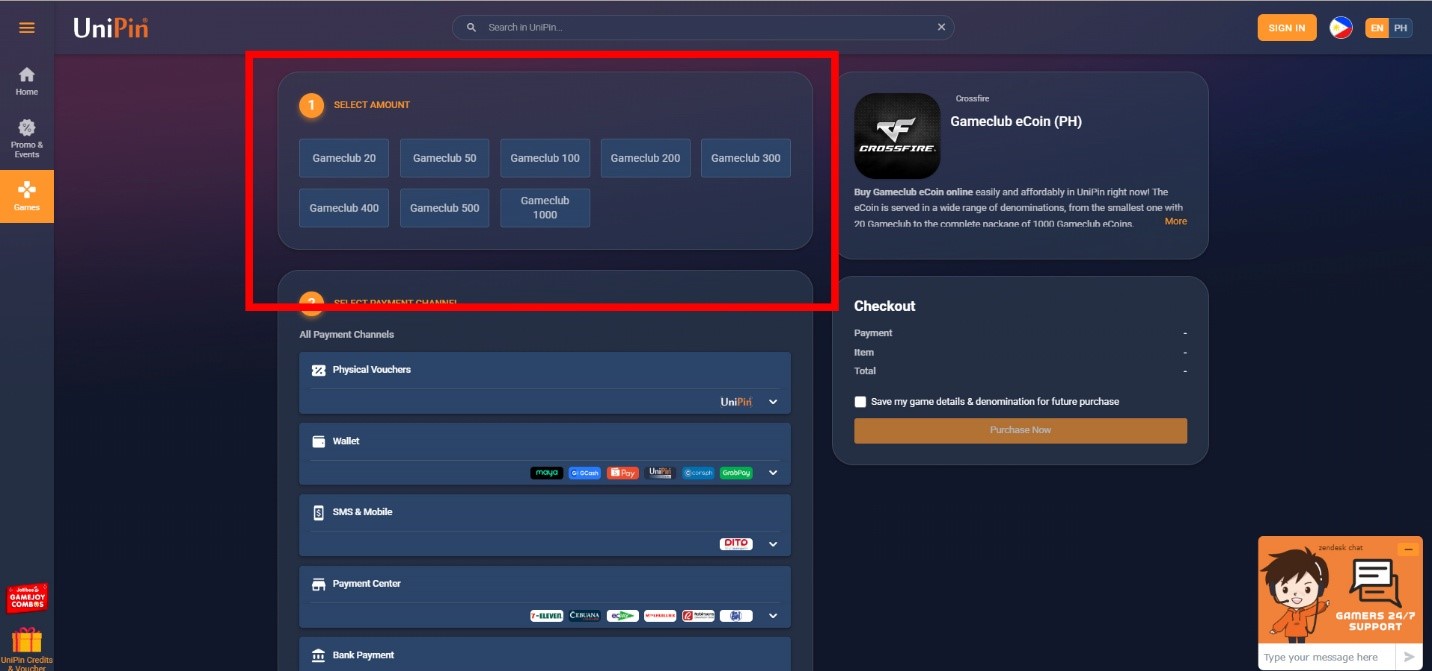Enable save game details for future purchase

860,401
